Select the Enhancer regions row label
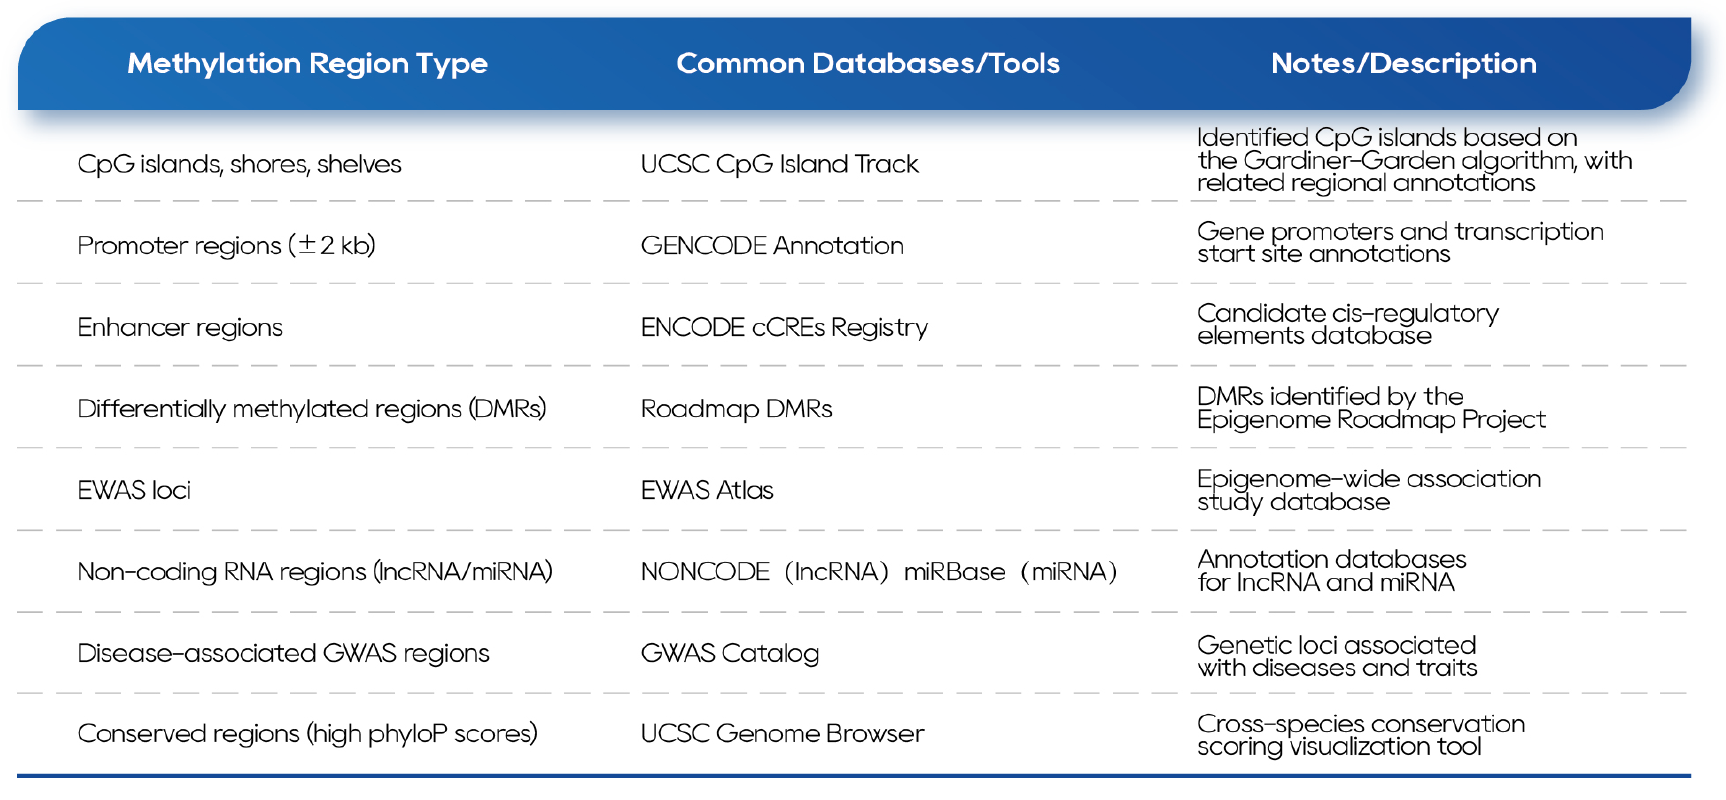 click(180, 327)
